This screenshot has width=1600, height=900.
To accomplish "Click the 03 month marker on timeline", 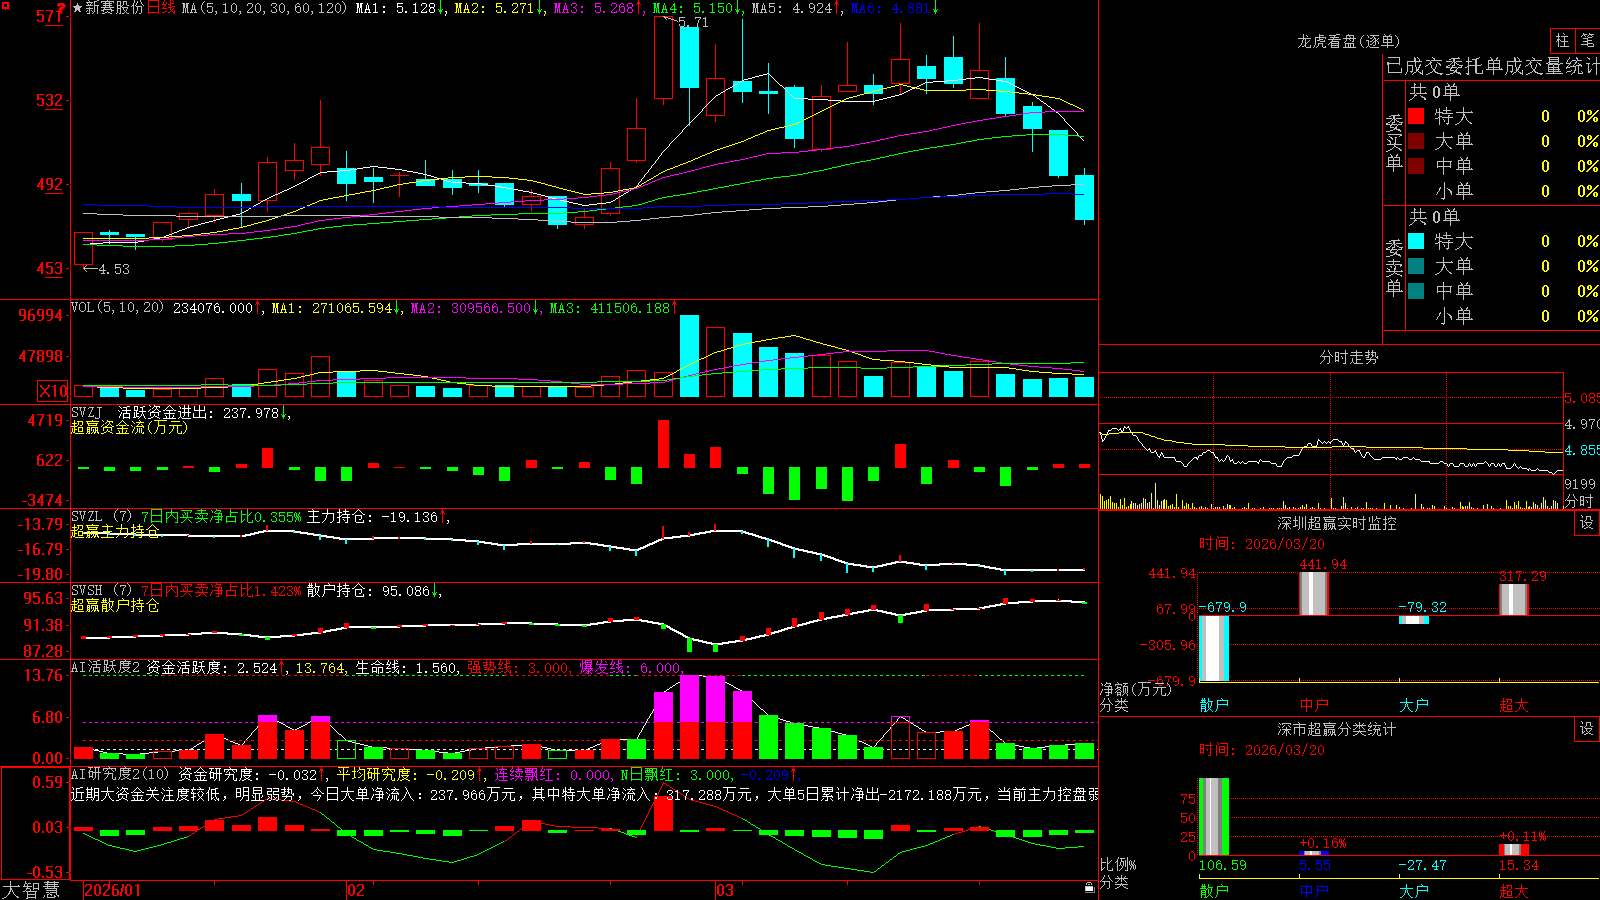I will click(725, 890).
